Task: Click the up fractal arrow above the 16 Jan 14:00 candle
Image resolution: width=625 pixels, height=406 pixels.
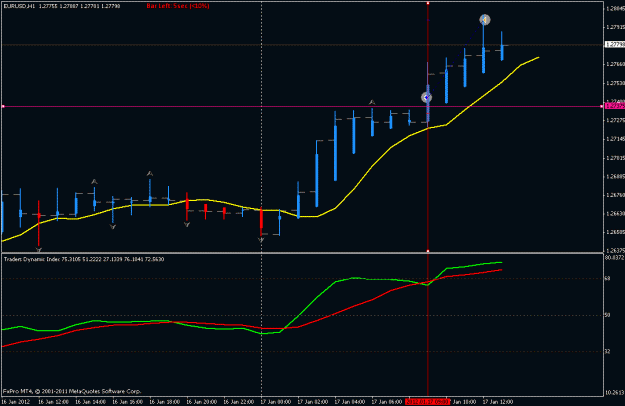Action: click(x=94, y=182)
